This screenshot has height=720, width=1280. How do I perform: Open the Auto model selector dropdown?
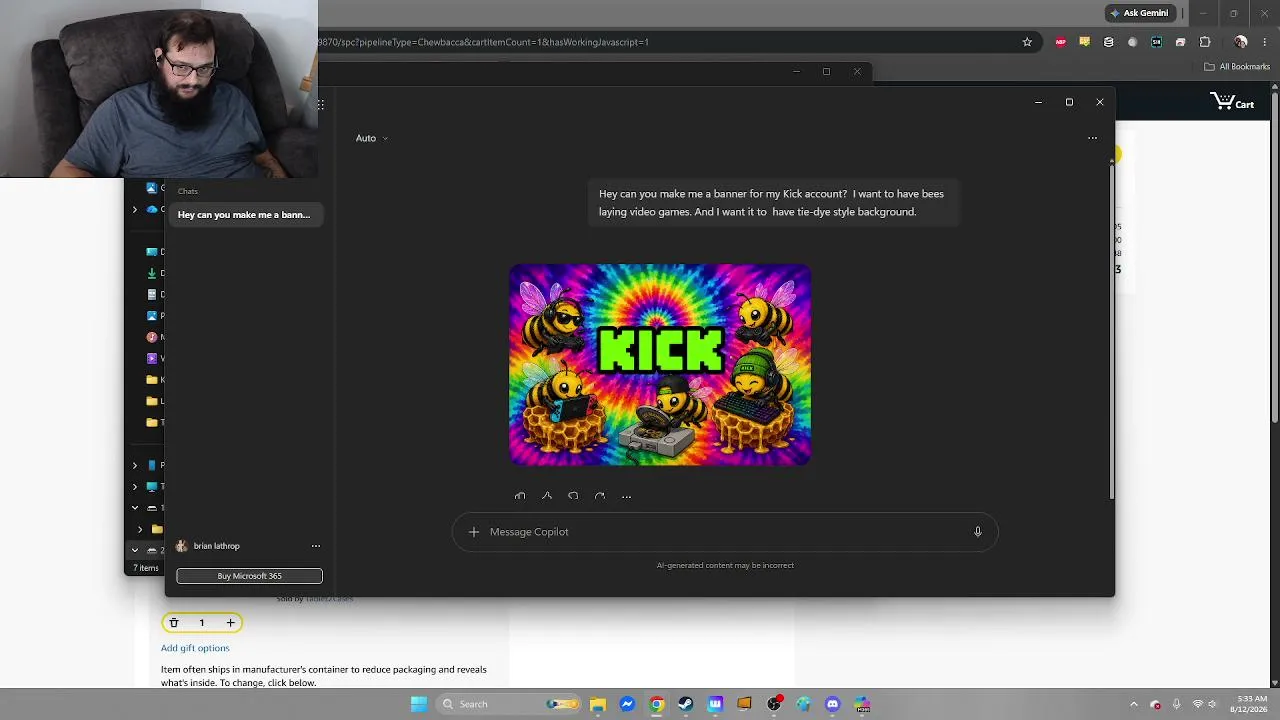click(371, 138)
